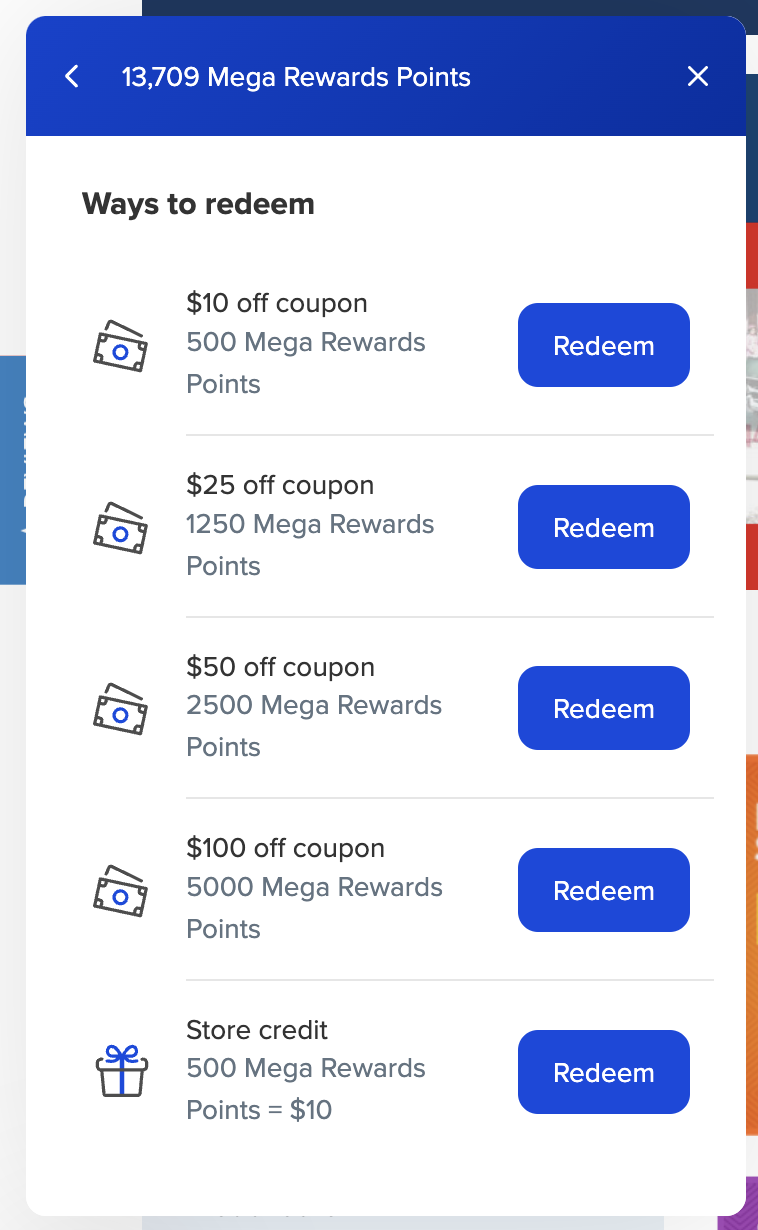Click the "13,709 Mega Rewards Points" header title
The image size is (758, 1230).
click(296, 77)
